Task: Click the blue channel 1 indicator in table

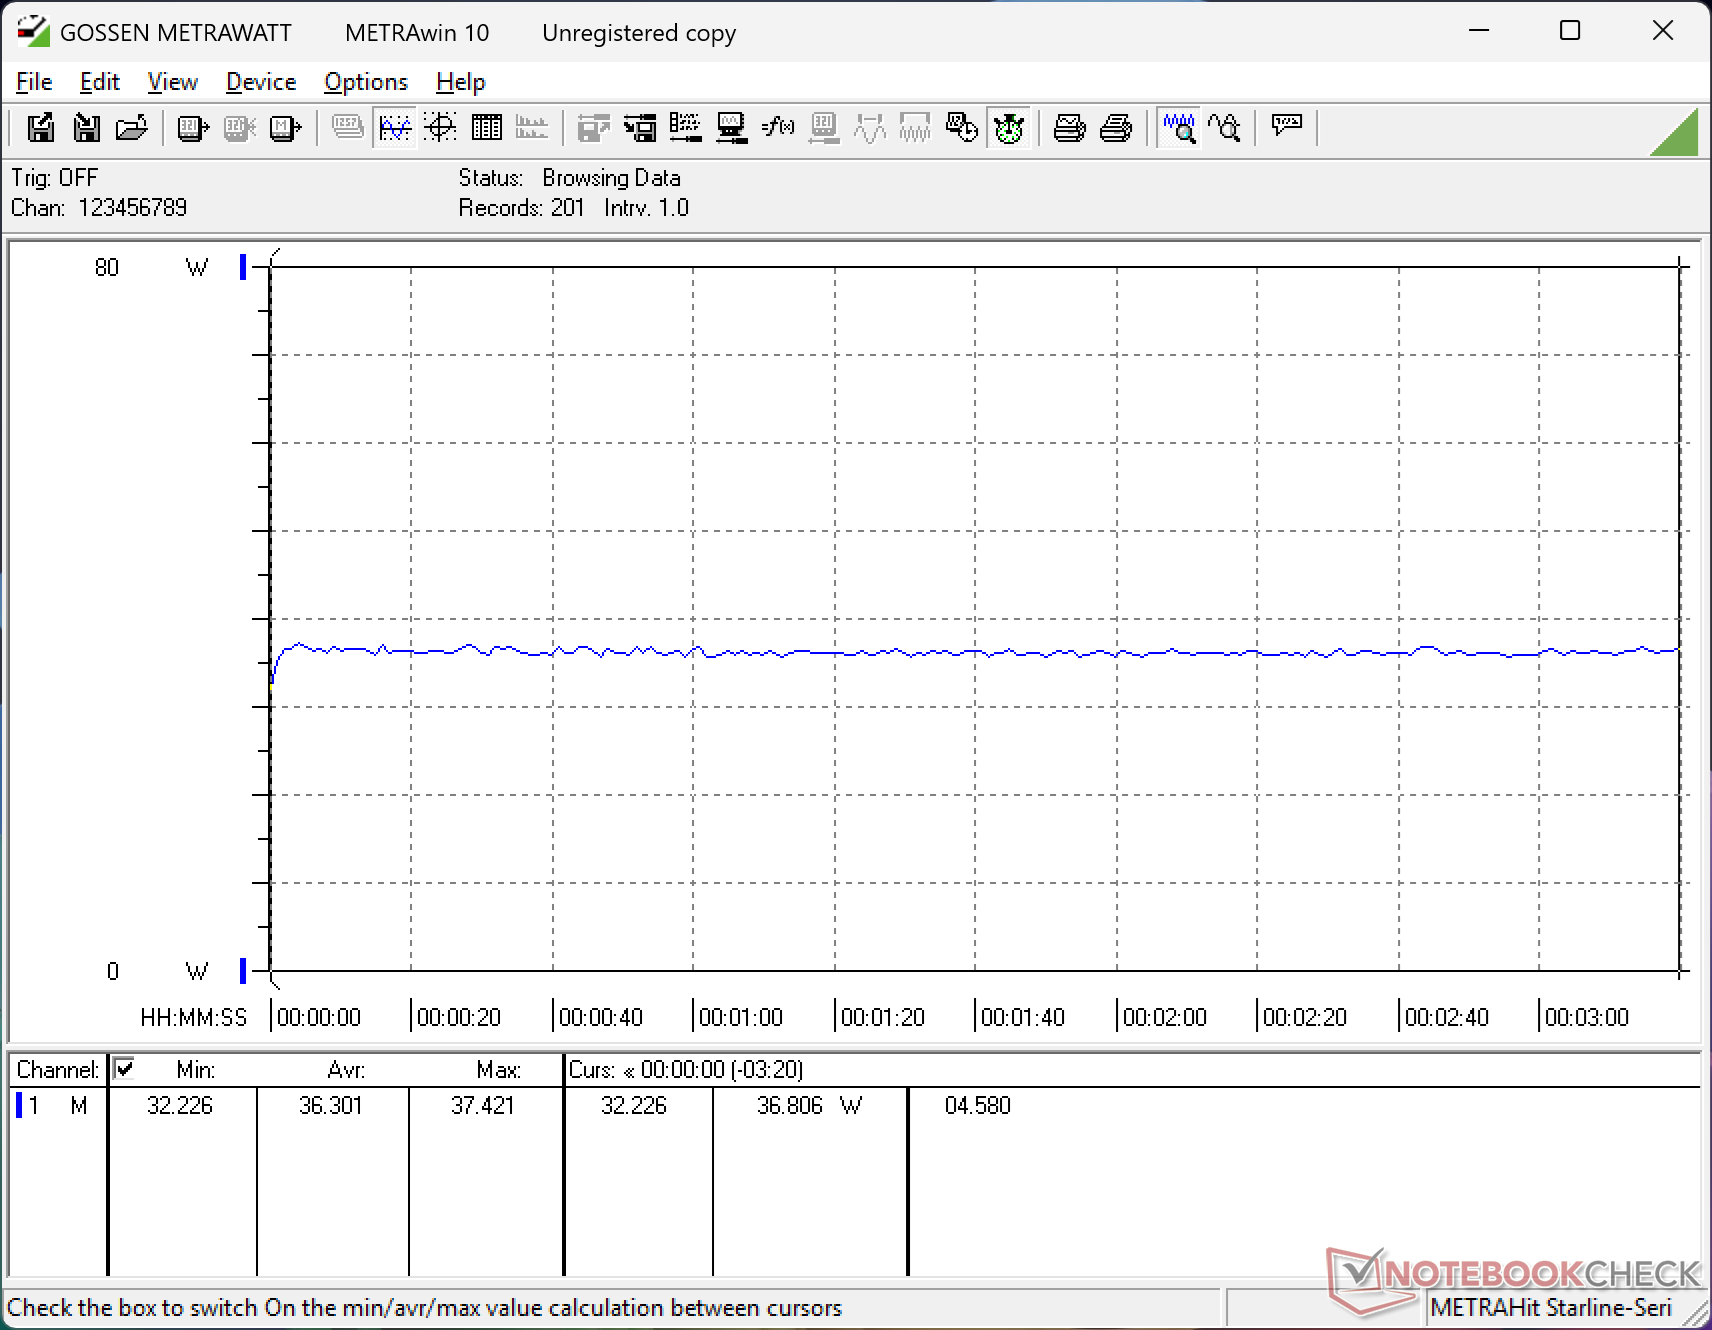Action: pos(19,1106)
